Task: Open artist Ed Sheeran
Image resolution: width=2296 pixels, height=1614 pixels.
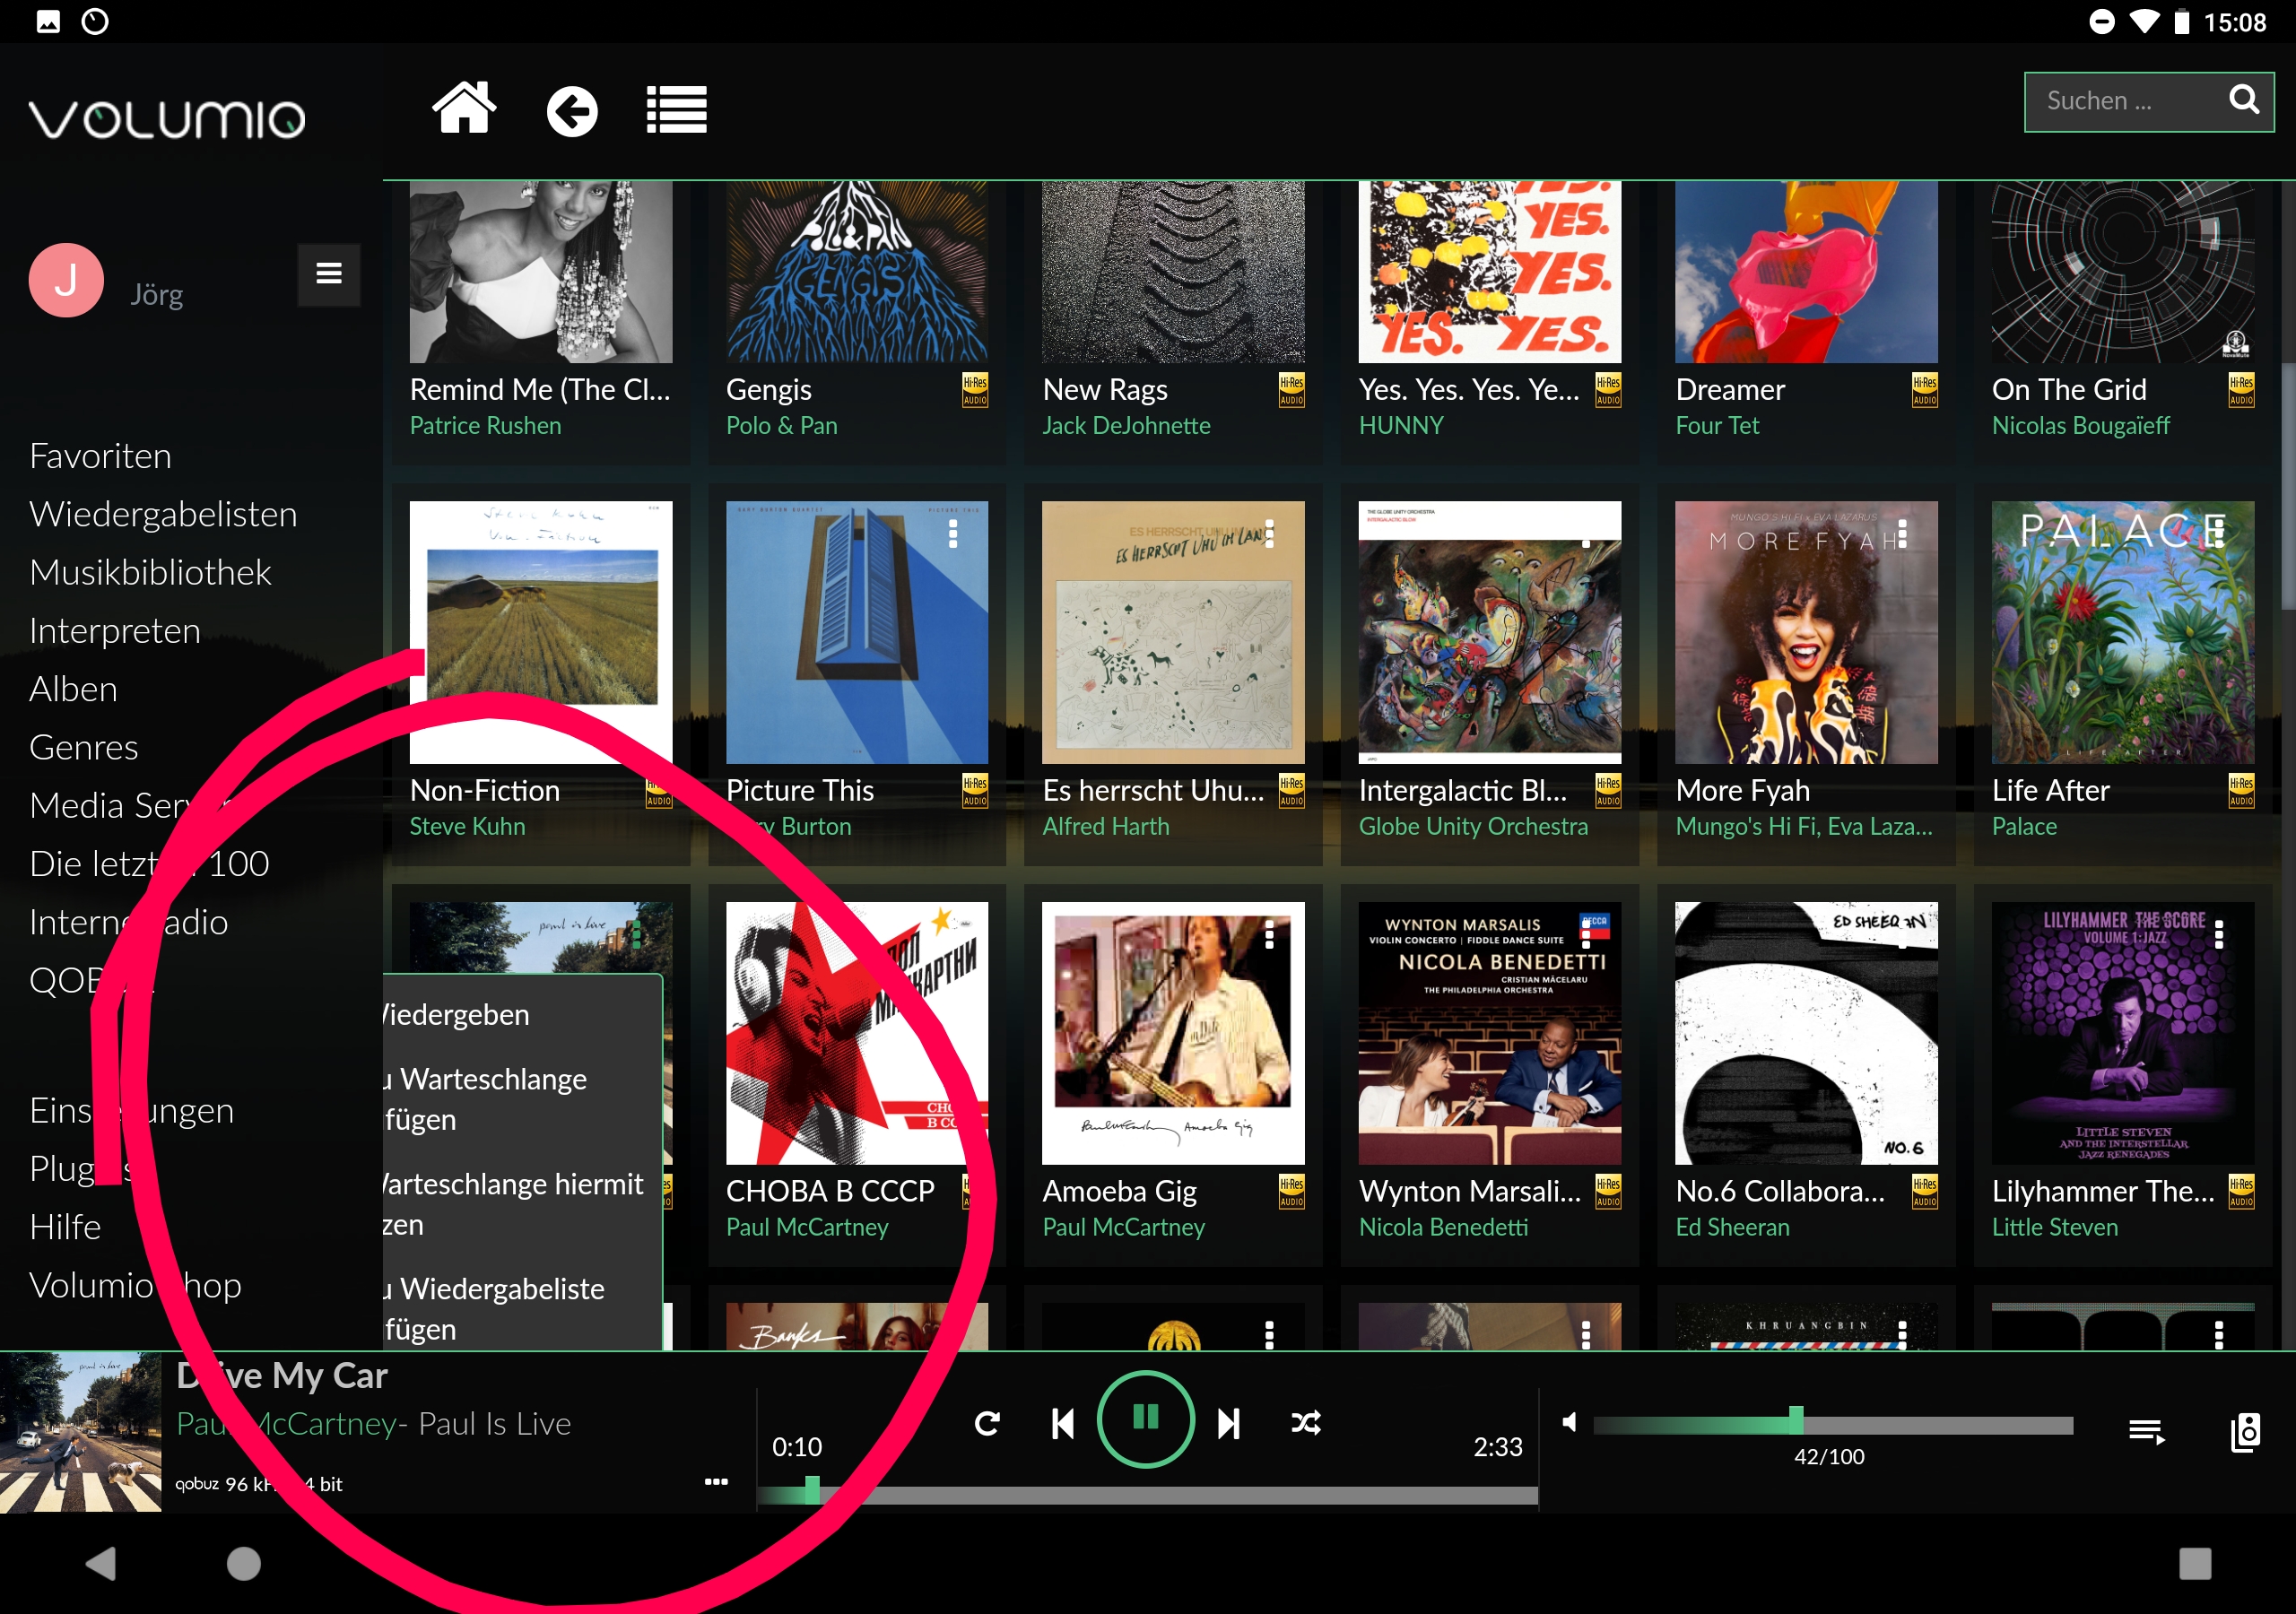Action: 1732,1227
